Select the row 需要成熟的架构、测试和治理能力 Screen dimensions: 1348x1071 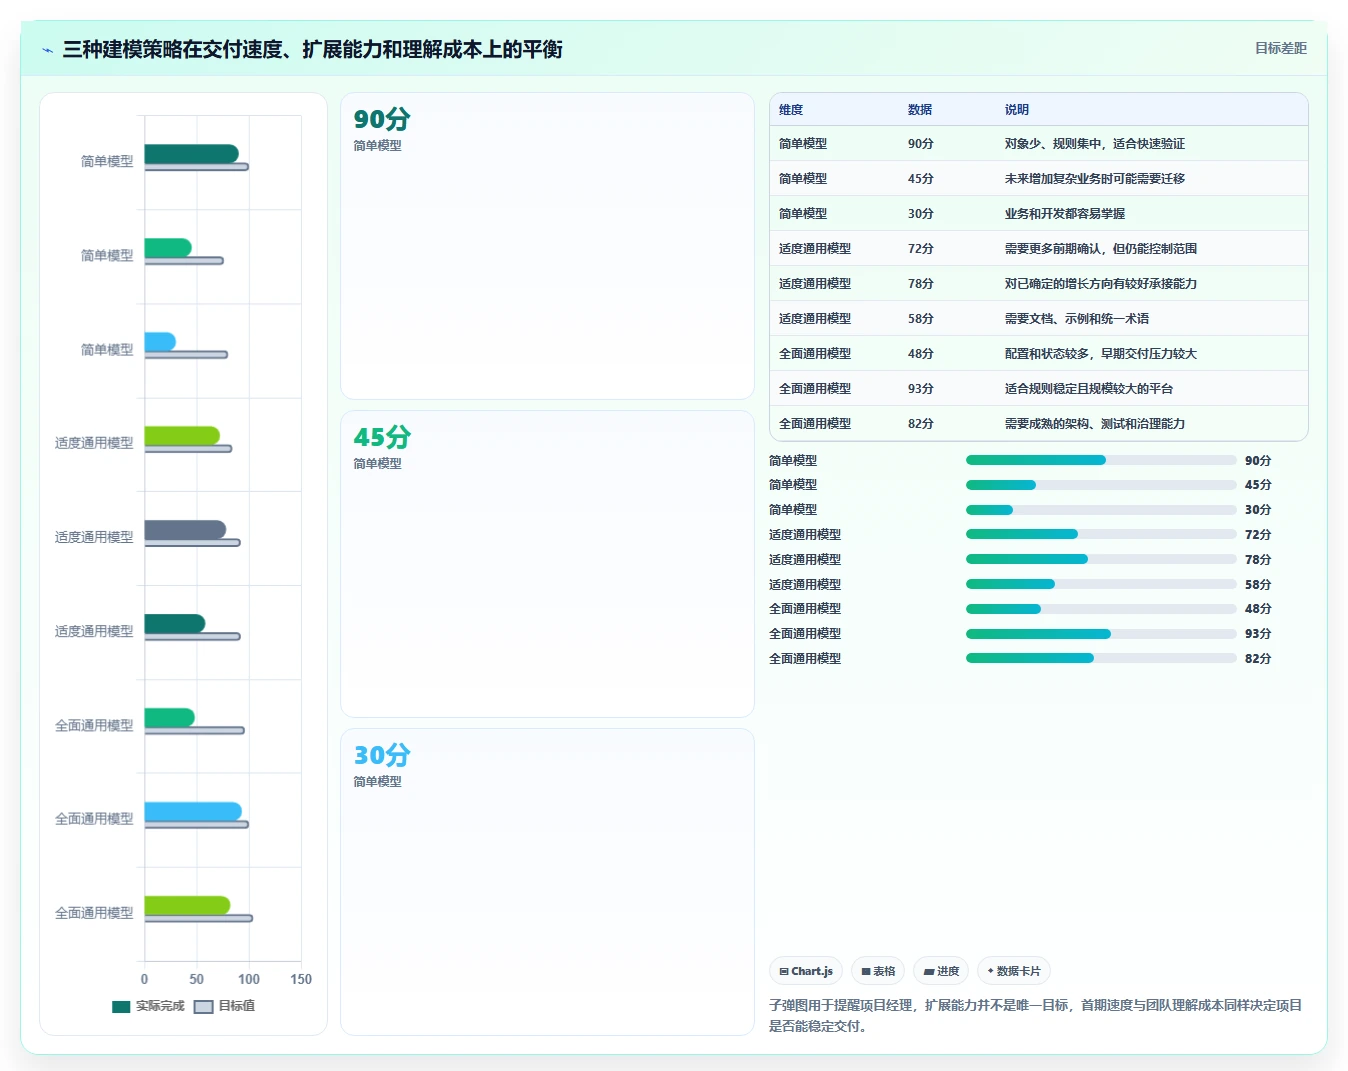click(x=1039, y=423)
